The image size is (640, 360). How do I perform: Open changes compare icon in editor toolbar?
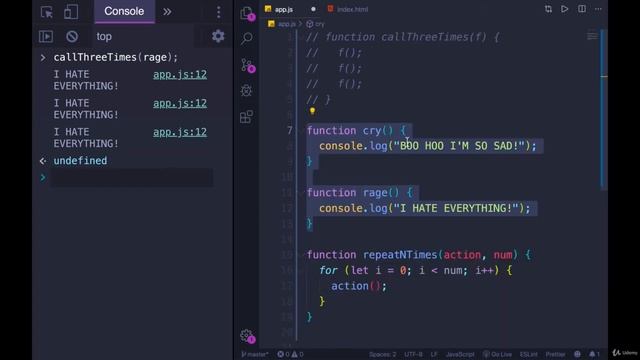tap(548, 9)
